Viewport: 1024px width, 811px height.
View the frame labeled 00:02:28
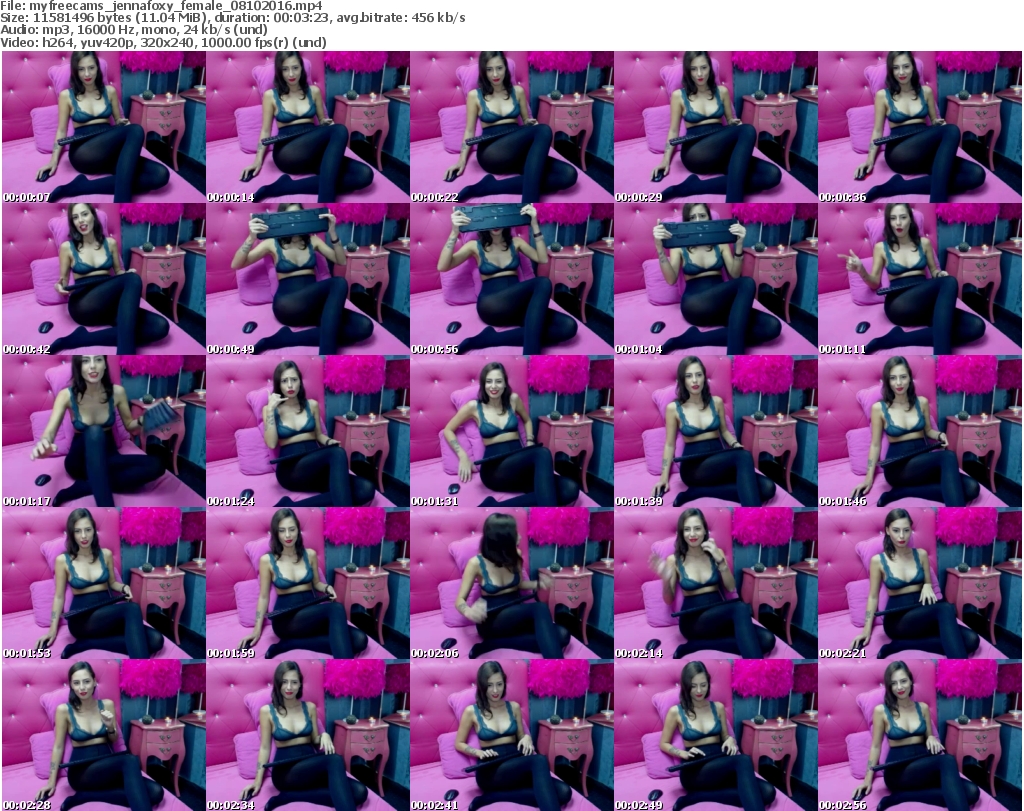point(104,735)
